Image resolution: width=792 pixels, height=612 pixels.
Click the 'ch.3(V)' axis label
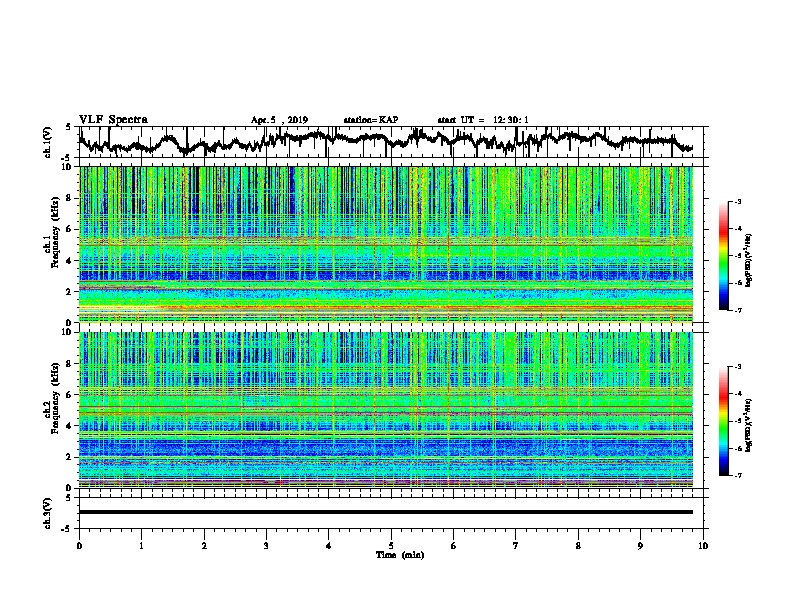coord(48,513)
